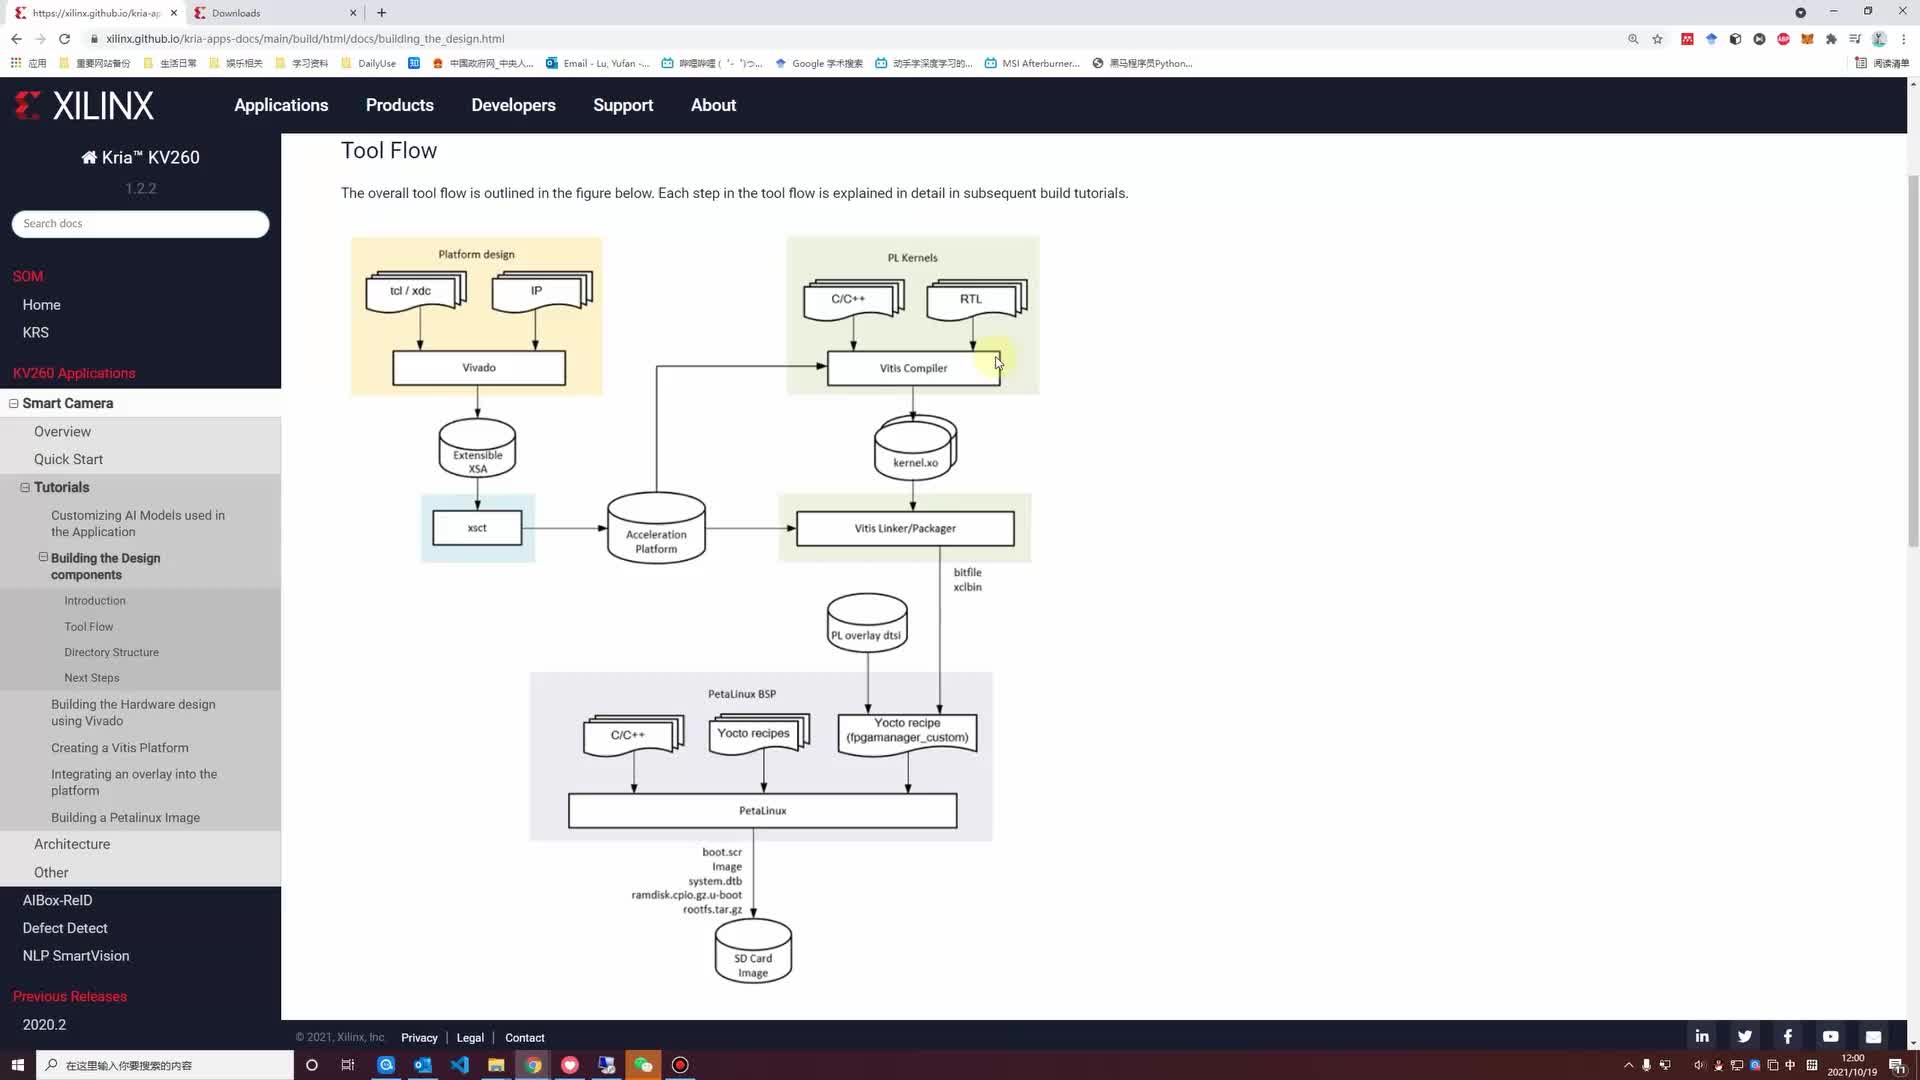The height and width of the screenshot is (1080, 1920).
Task: Open the red recorder taskbar icon
Action: click(680, 1065)
